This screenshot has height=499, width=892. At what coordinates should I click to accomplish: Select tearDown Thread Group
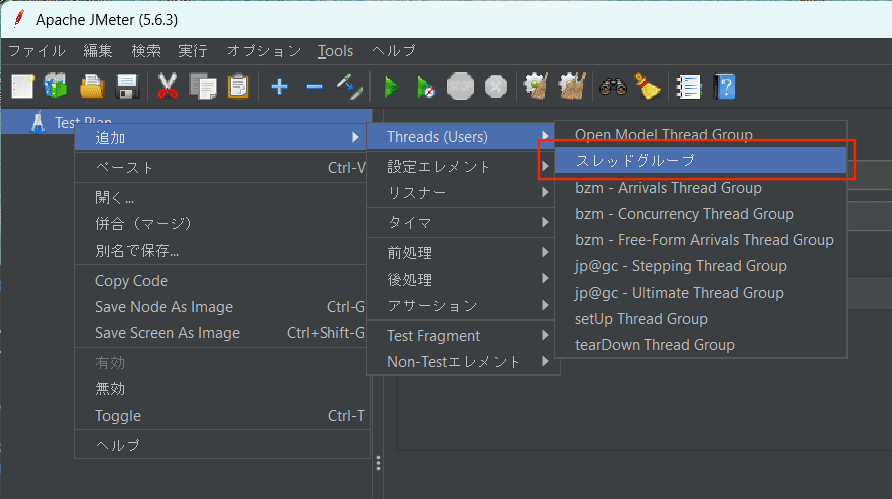coord(701,345)
